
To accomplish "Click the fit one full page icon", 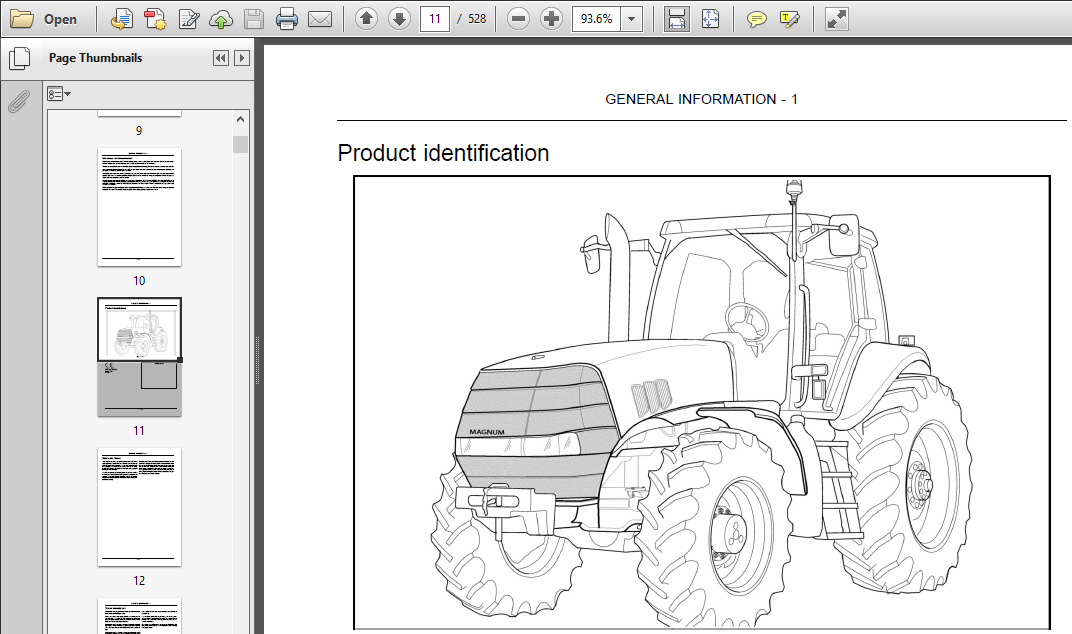I will pyautogui.click(x=710, y=19).
